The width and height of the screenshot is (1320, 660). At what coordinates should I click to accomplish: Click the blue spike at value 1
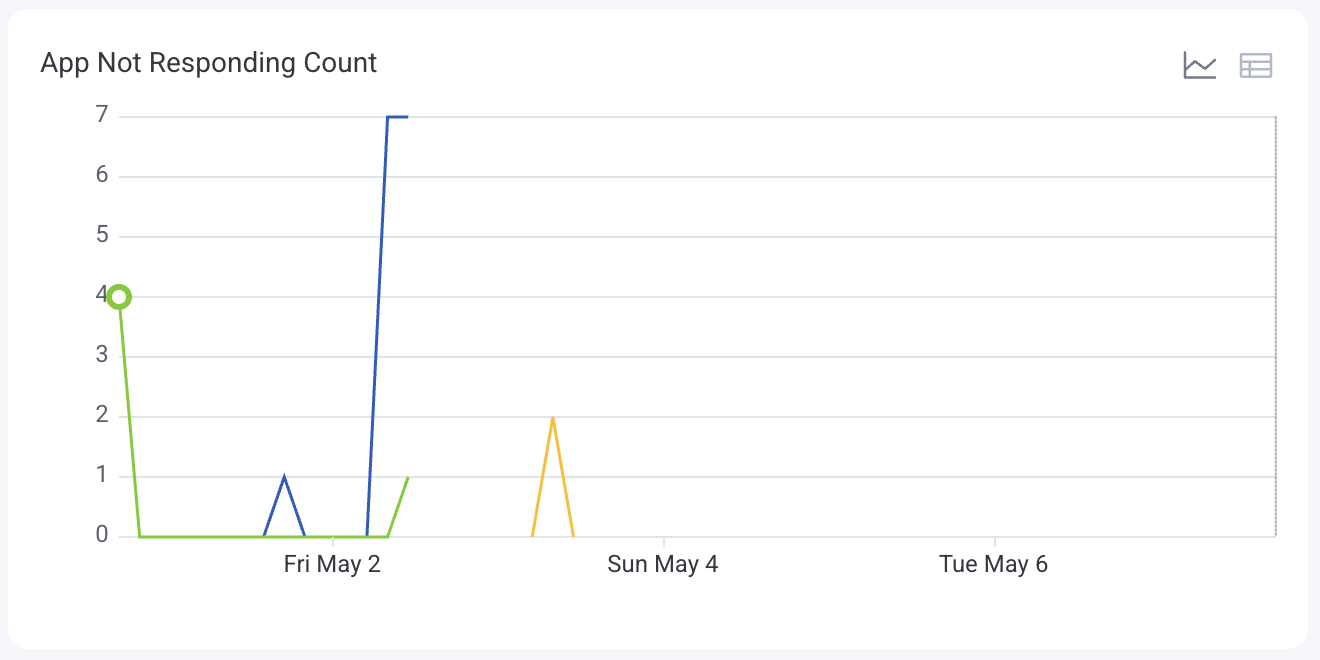click(x=285, y=475)
